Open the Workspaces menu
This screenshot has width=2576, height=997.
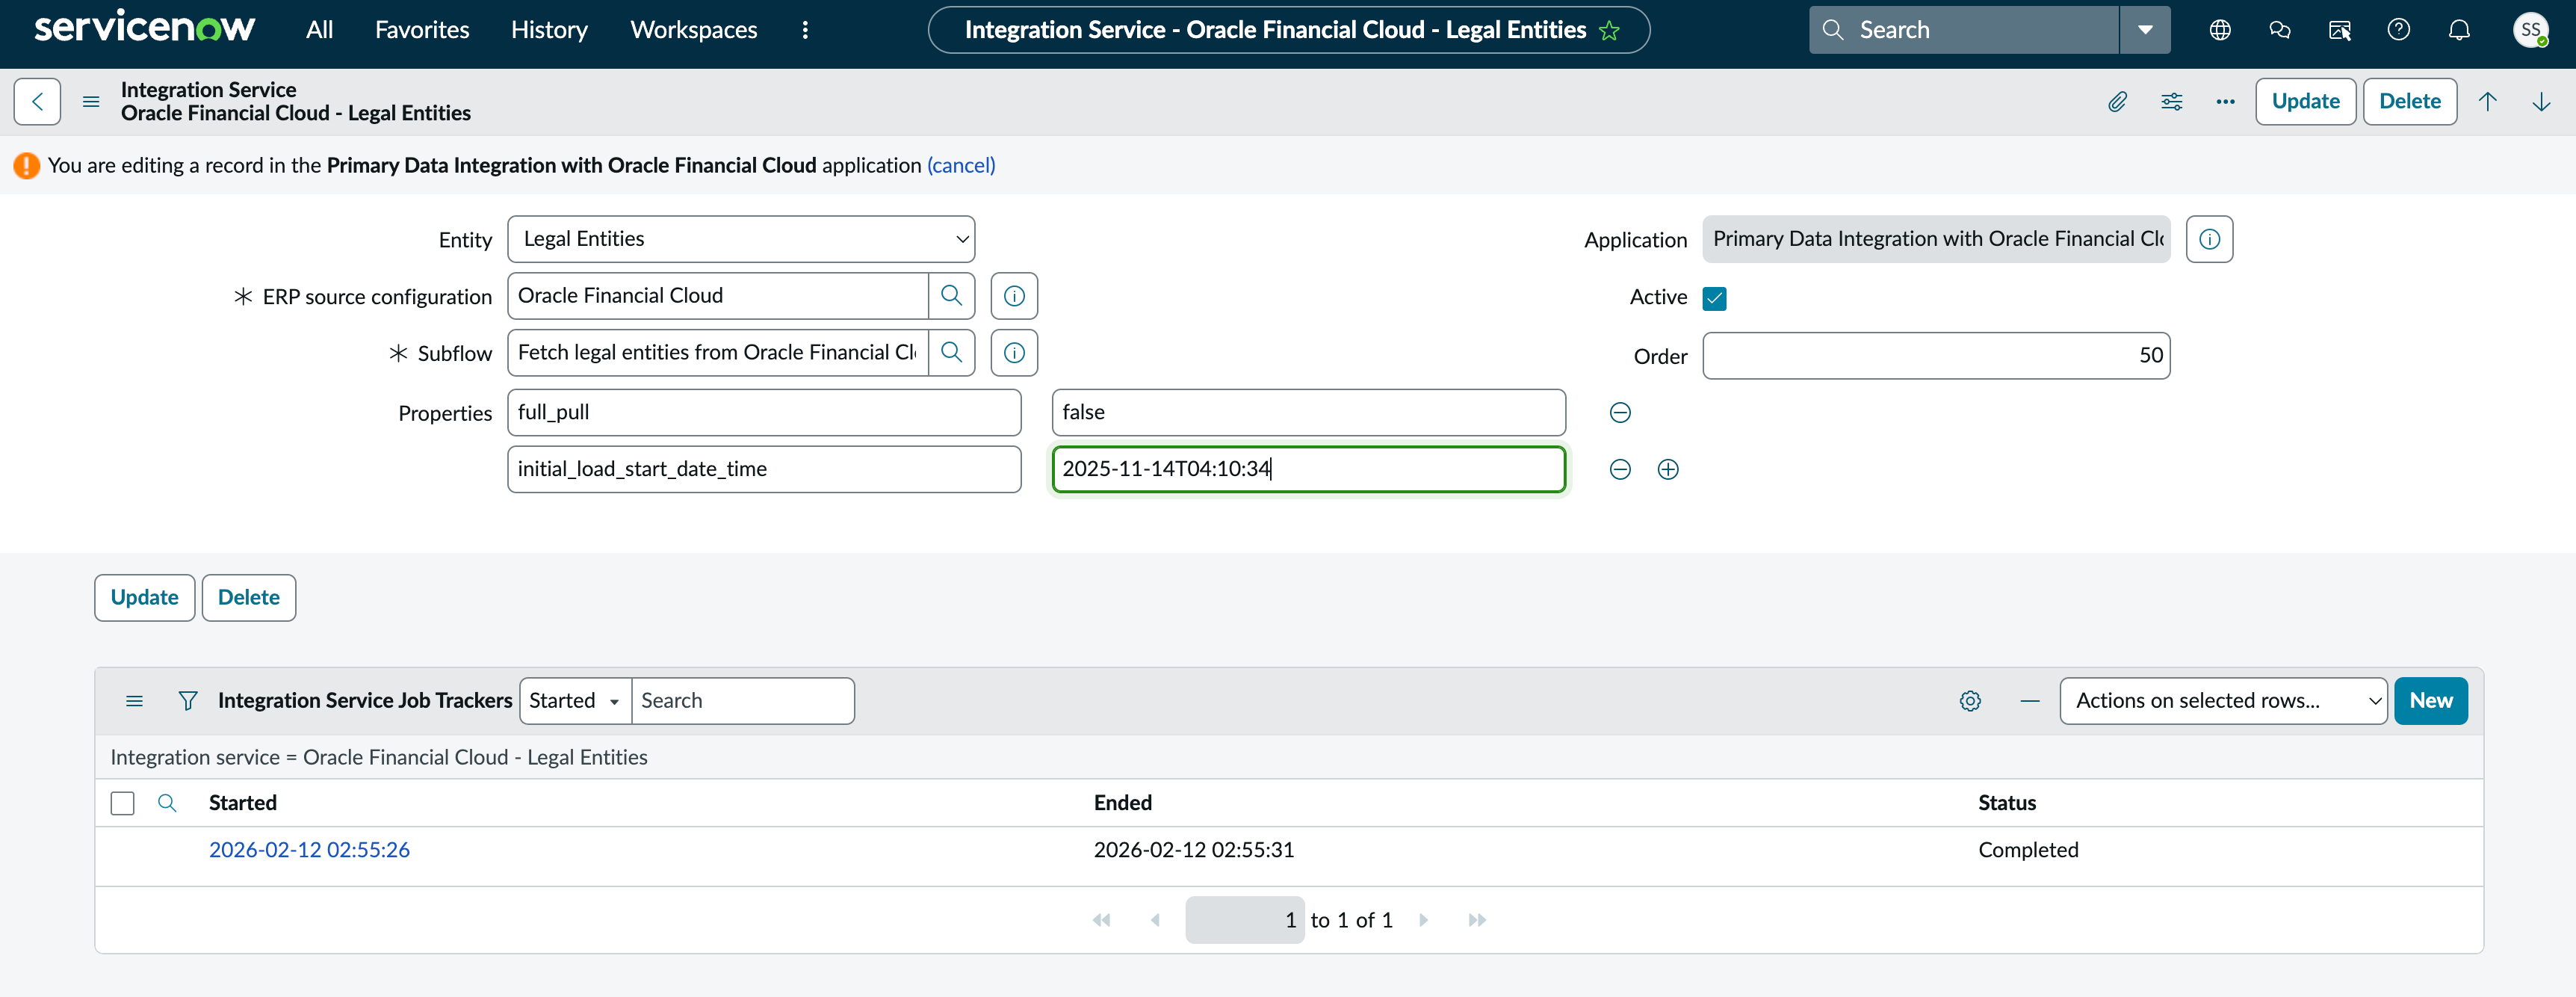pos(693,30)
